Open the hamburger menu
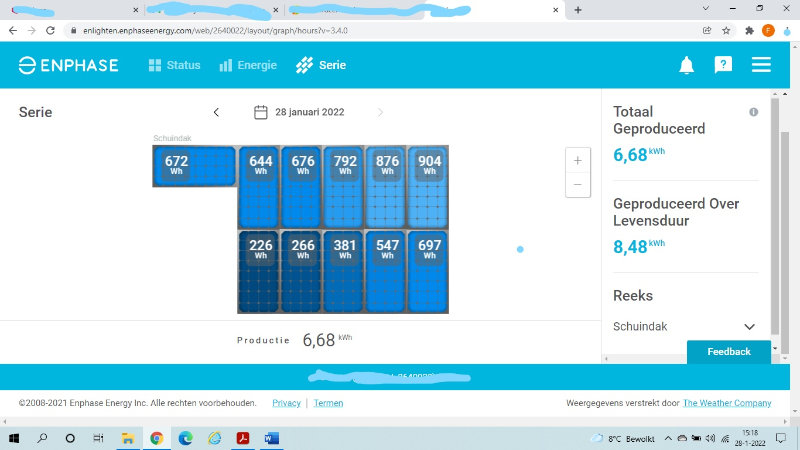800x450 pixels. pyautogui.click(x=761, y=65)
